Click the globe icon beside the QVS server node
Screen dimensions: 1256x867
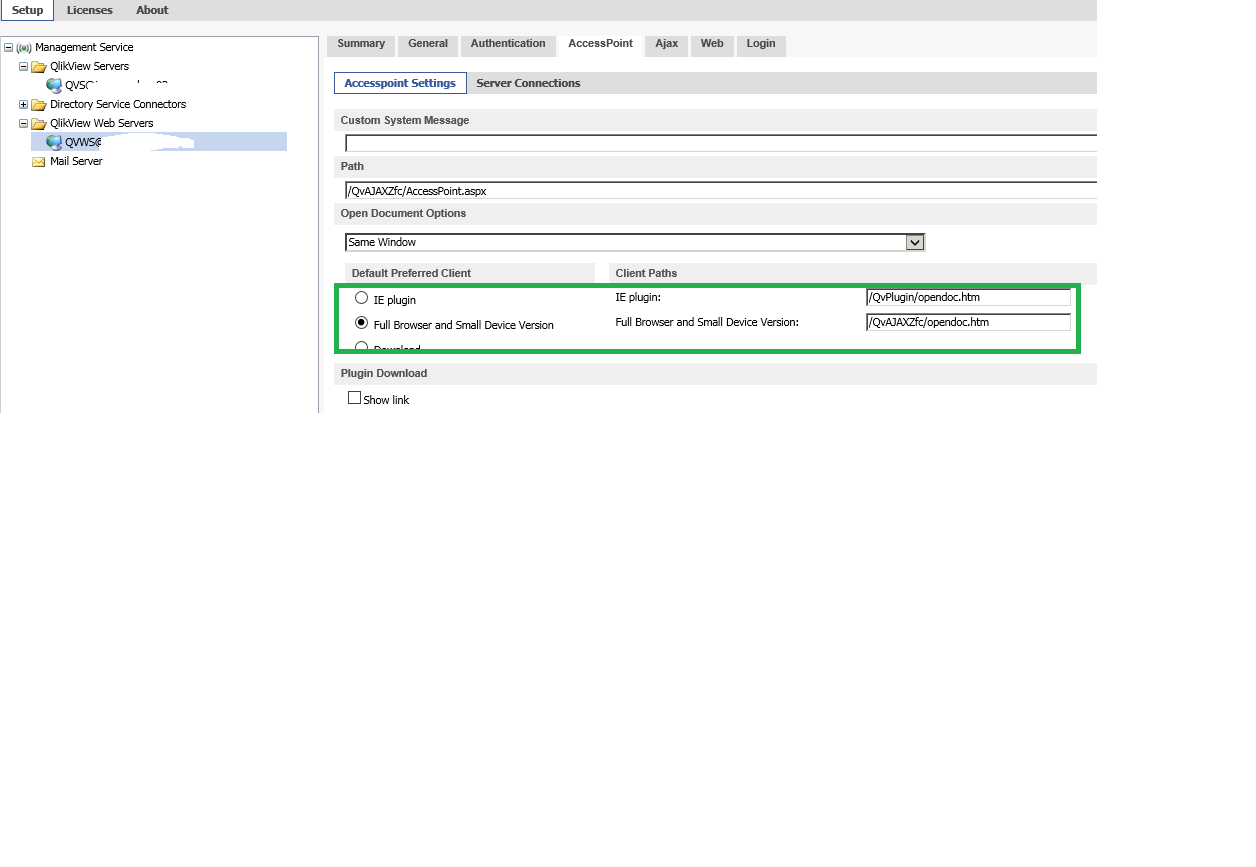pyautogui.click(x=54, y=85)
